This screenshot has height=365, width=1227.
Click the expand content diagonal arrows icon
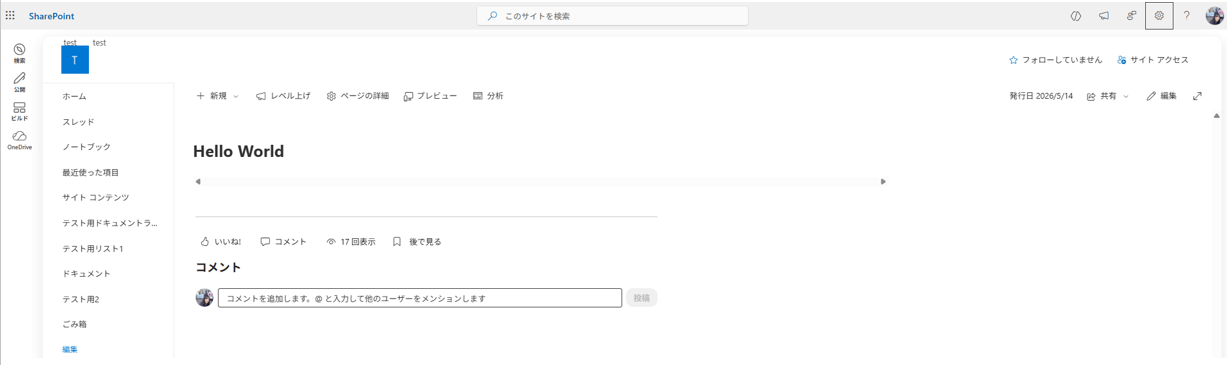click(1197, 96)
